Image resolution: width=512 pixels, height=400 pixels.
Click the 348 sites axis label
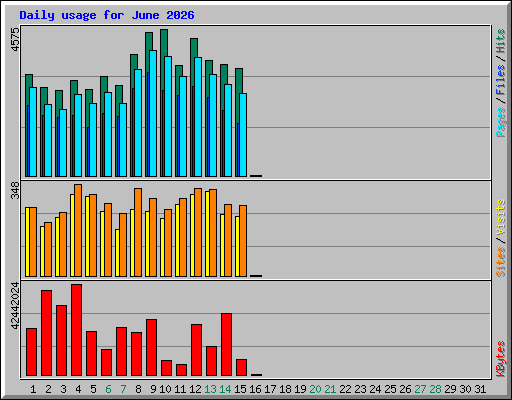point(15,190)
